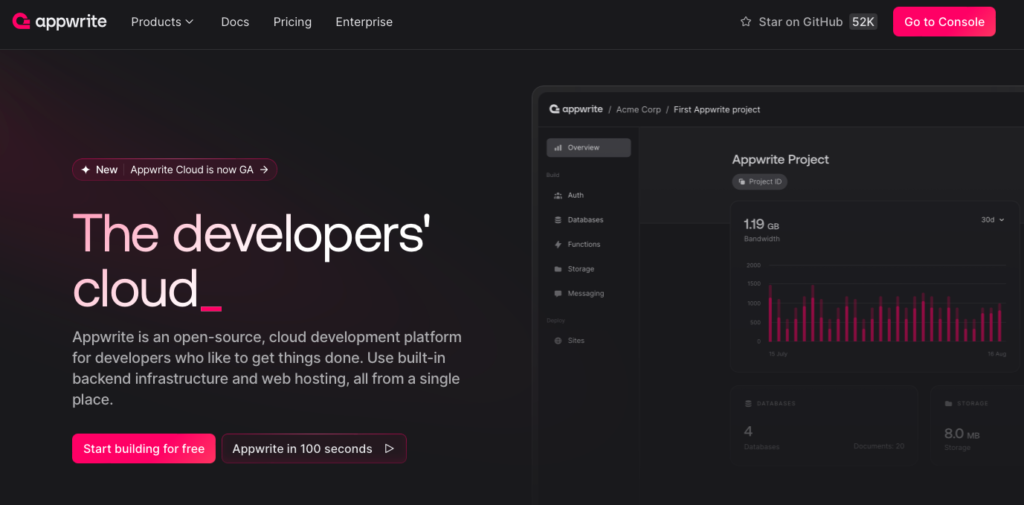The image size is (1024, 505).
Task: Open the Products dropdown menu
Action: (x=163, y=22)
